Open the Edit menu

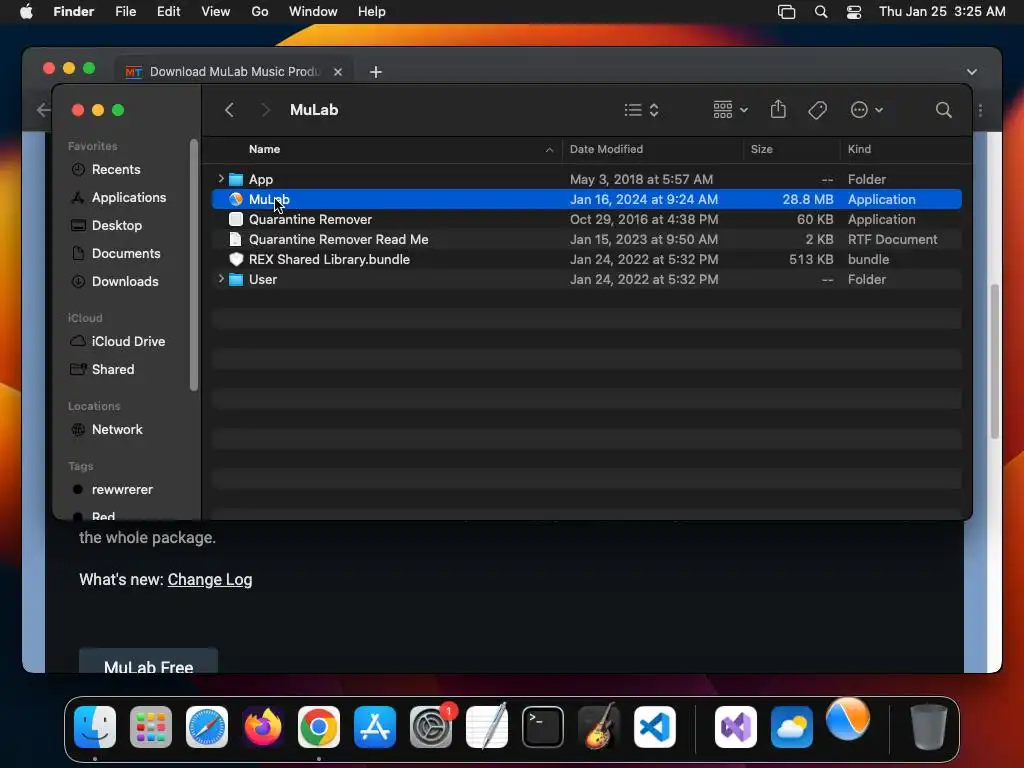168,12
